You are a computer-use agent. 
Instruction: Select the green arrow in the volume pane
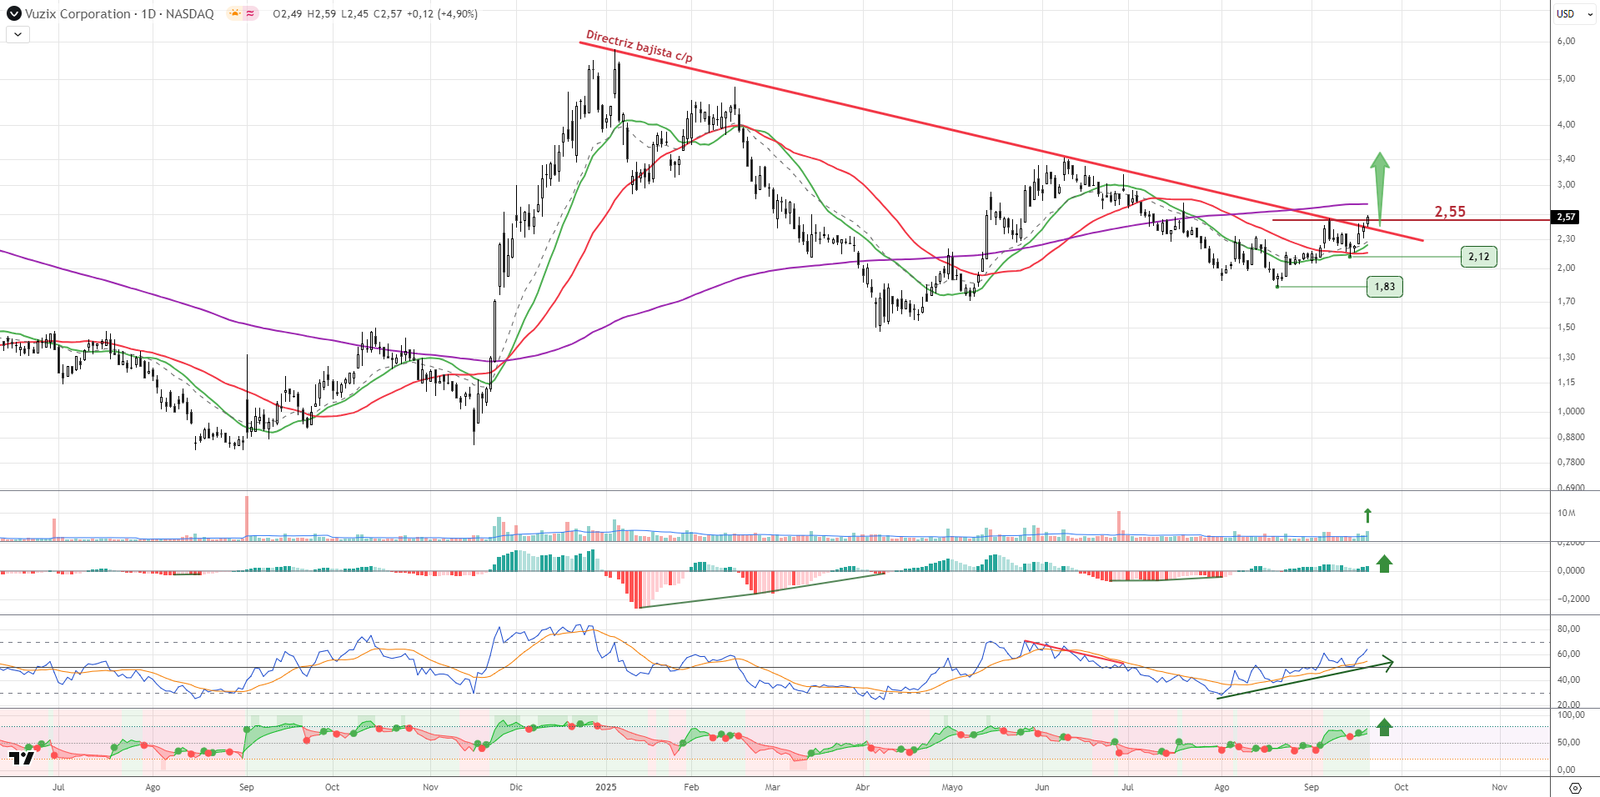(x=1367, y=515)
